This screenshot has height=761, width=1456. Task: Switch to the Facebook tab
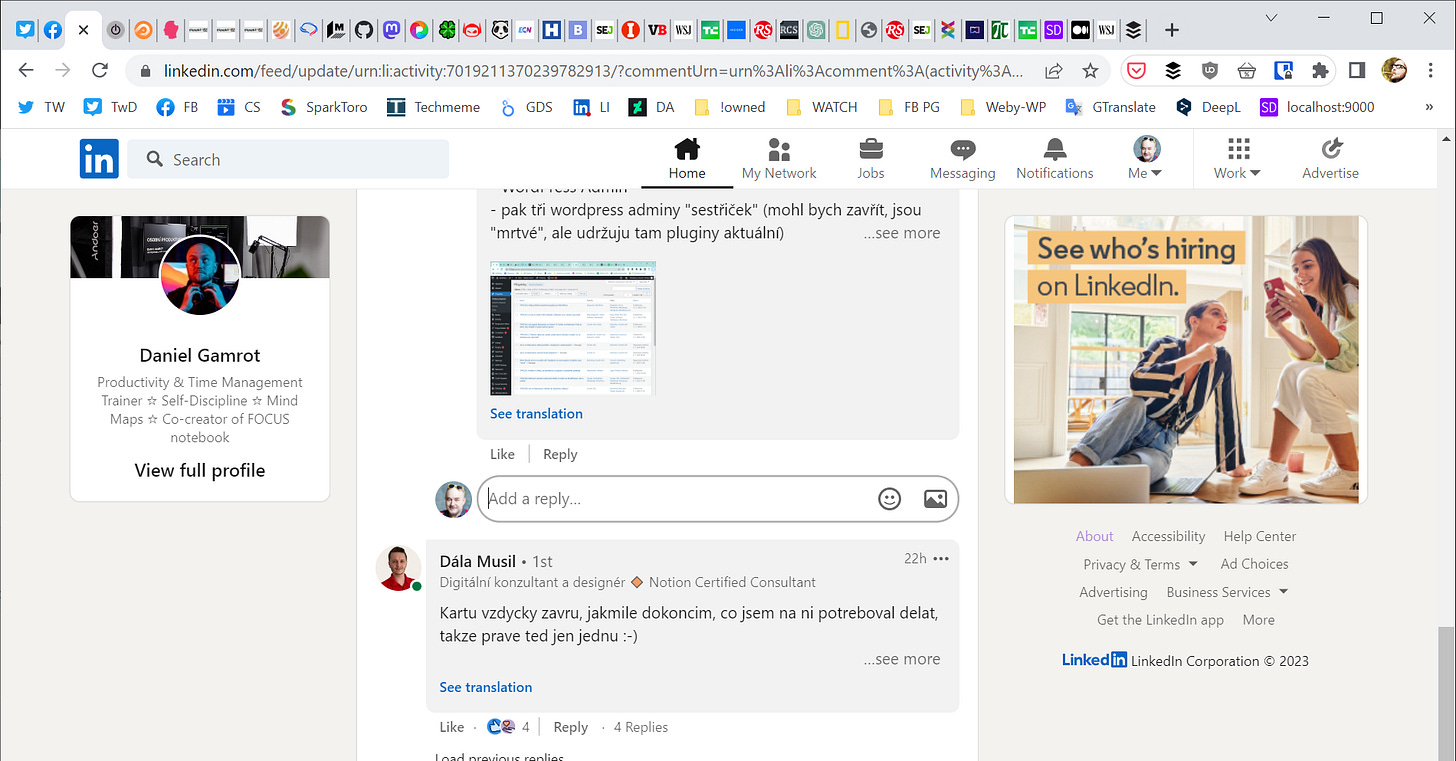click(x=52, y=30)
